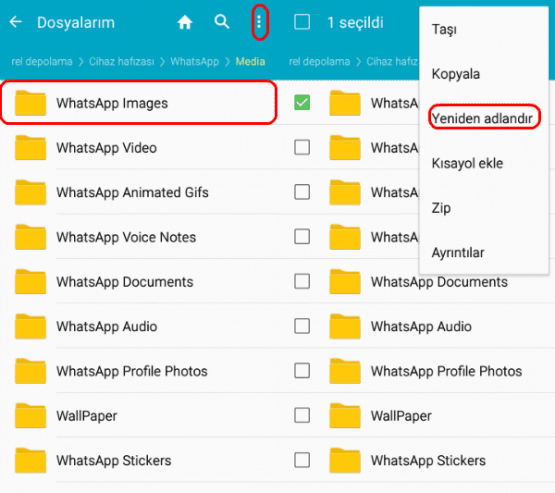Select the WhatsApp breadcrumb item

[195, 62]
